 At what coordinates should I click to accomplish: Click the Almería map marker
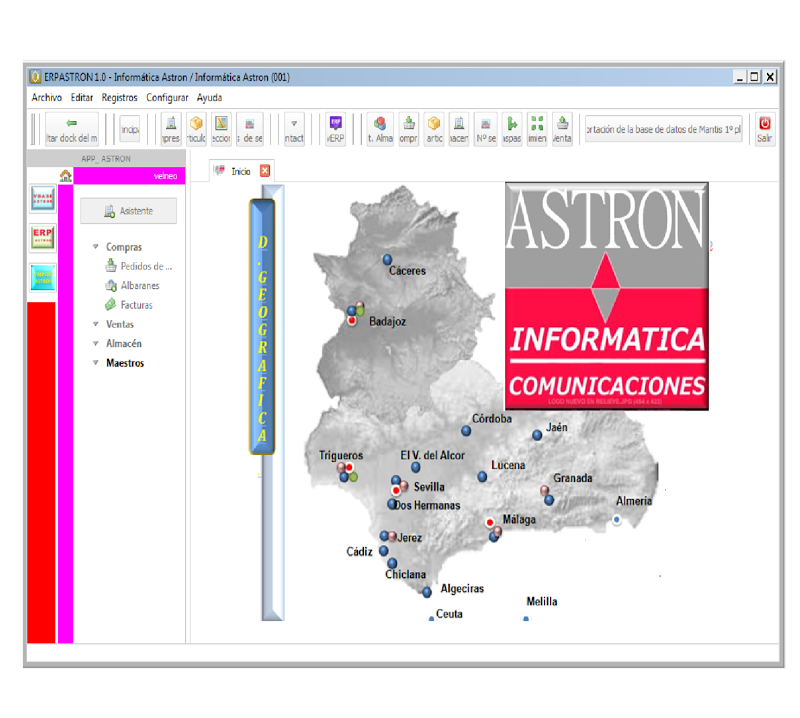617,519
